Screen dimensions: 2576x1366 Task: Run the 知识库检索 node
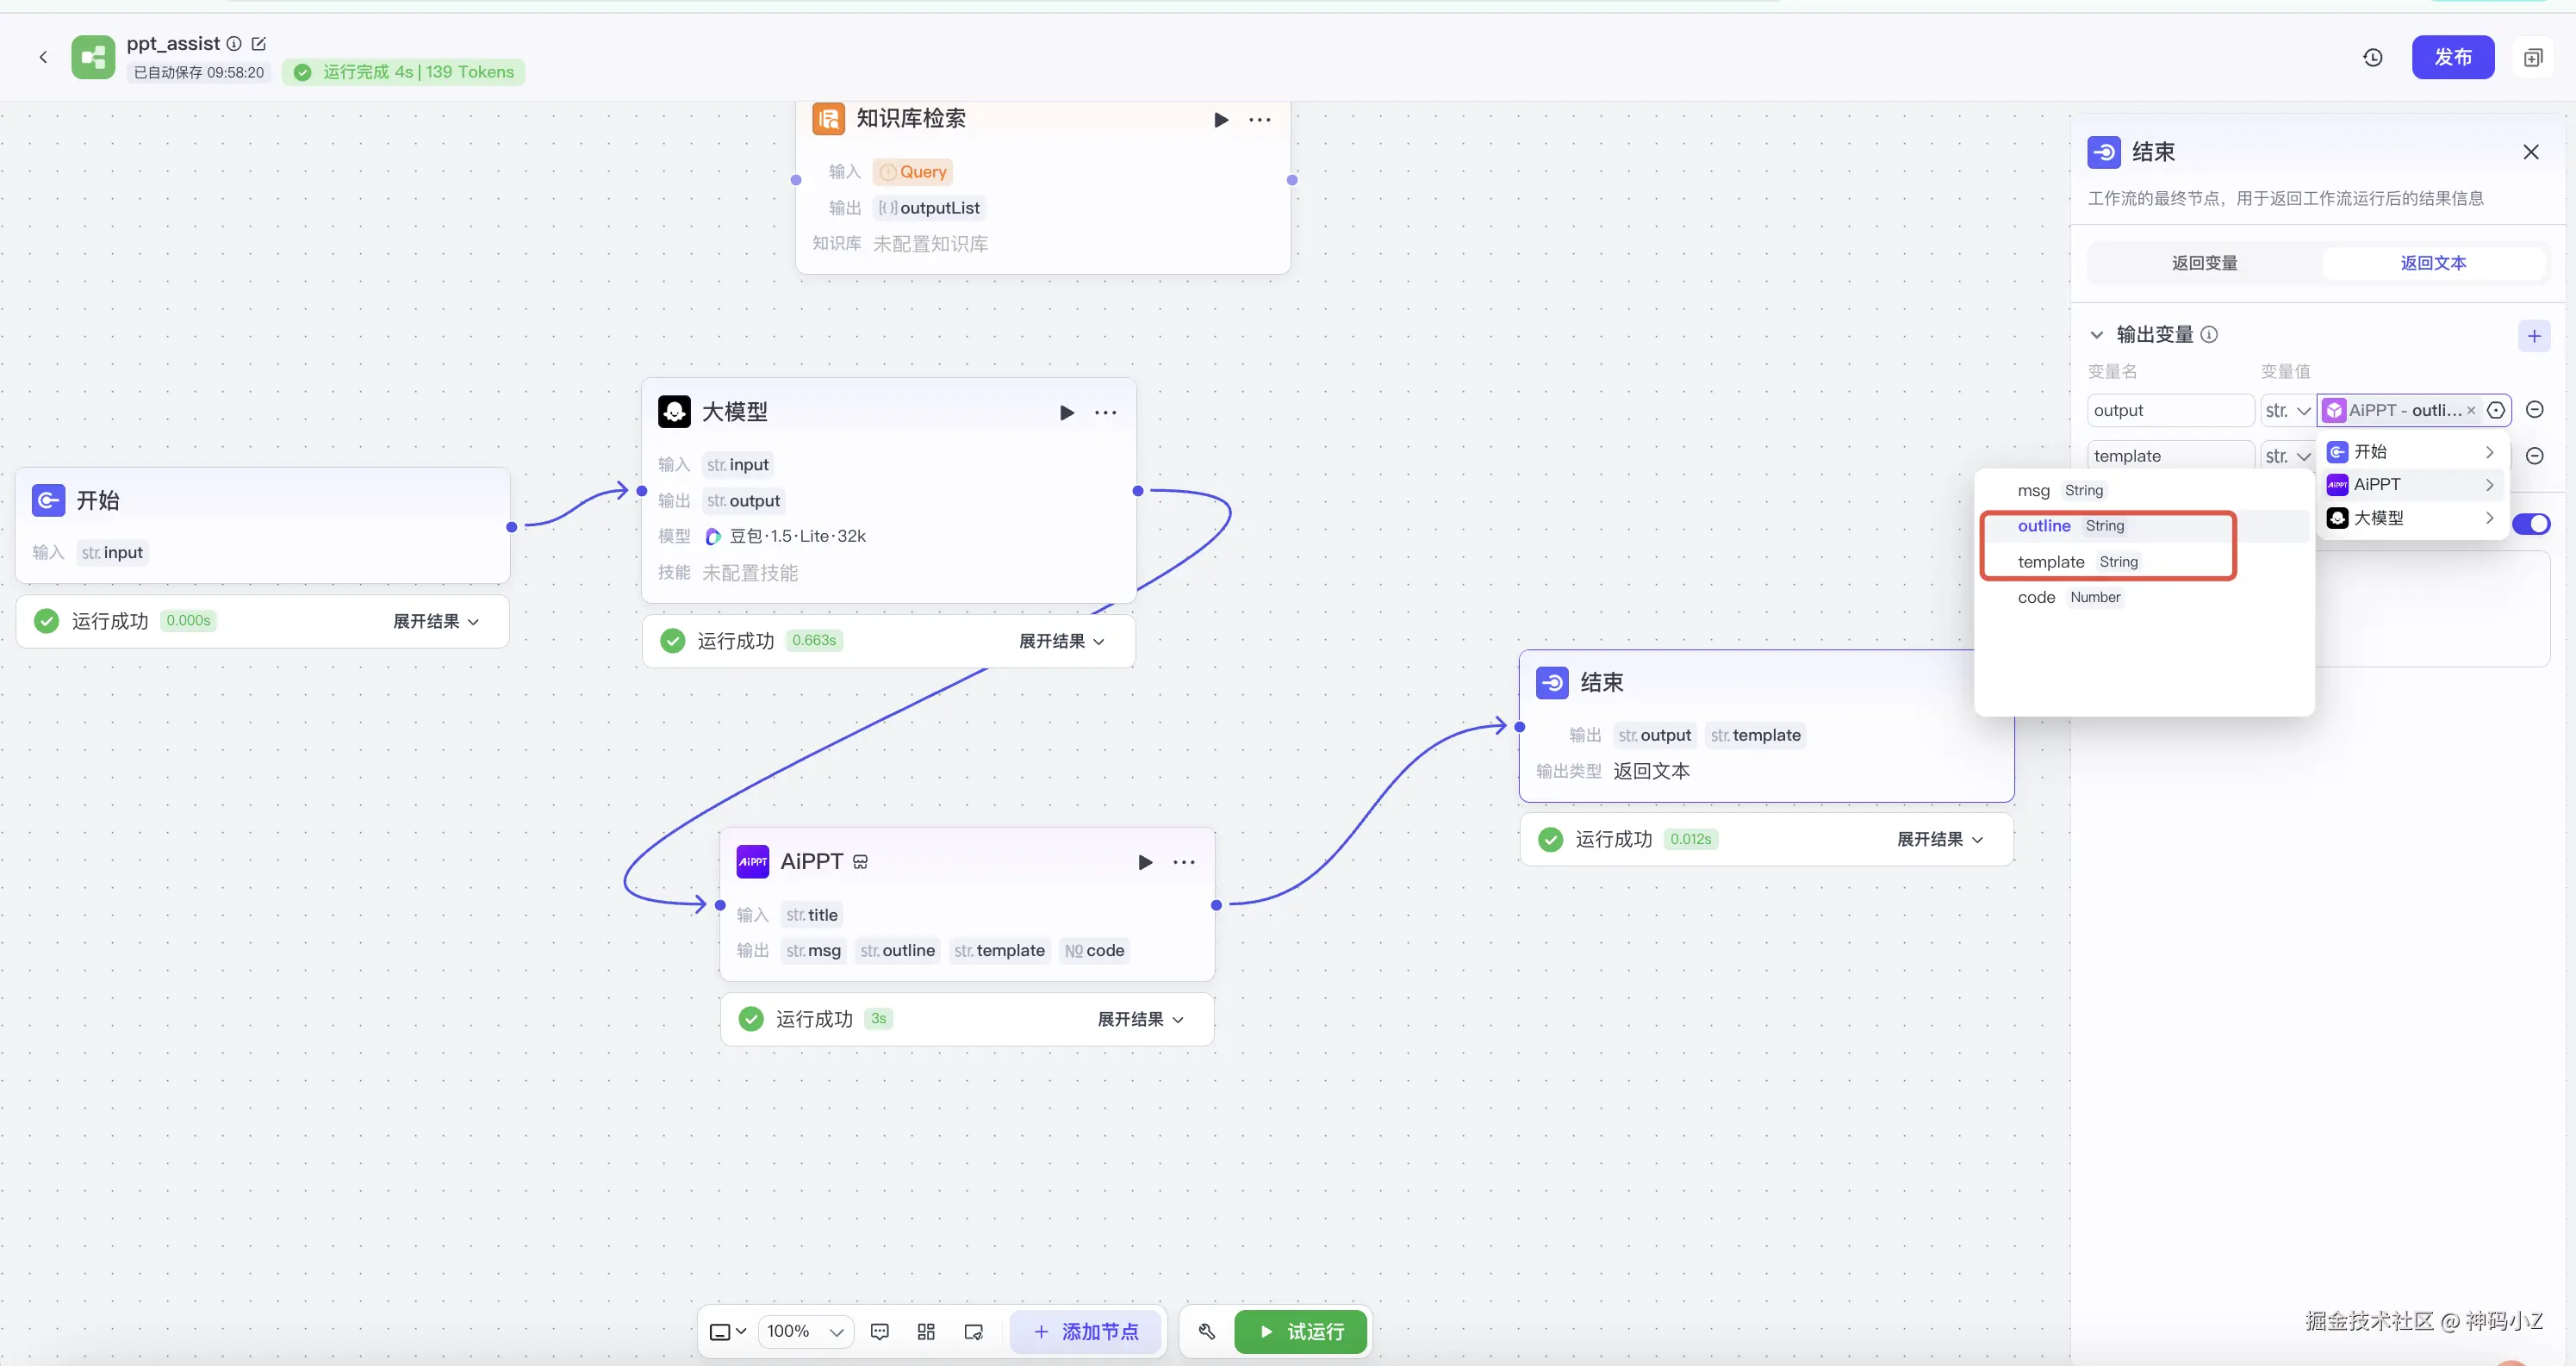coord(1220,120)
